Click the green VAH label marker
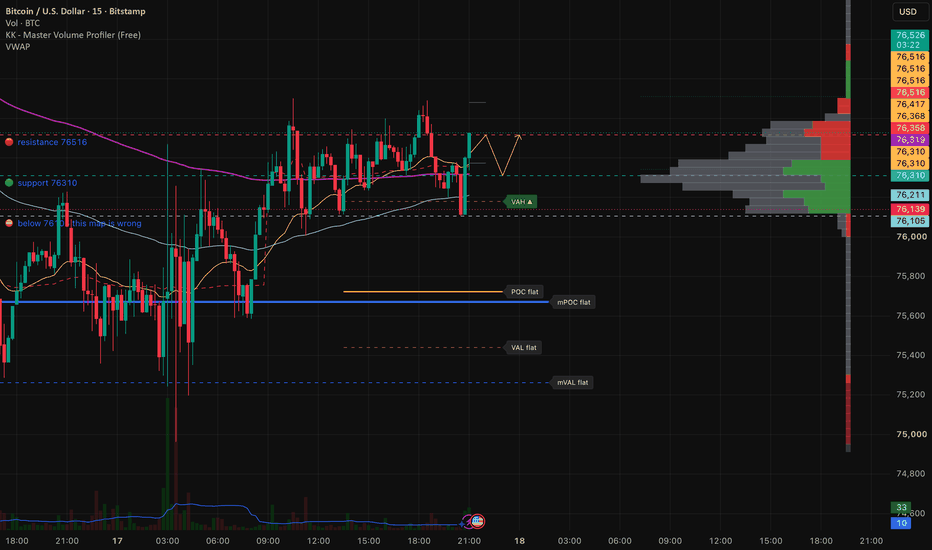Viewport: 932px width, 550px height. pyautogui.click(x=521, y=202)
